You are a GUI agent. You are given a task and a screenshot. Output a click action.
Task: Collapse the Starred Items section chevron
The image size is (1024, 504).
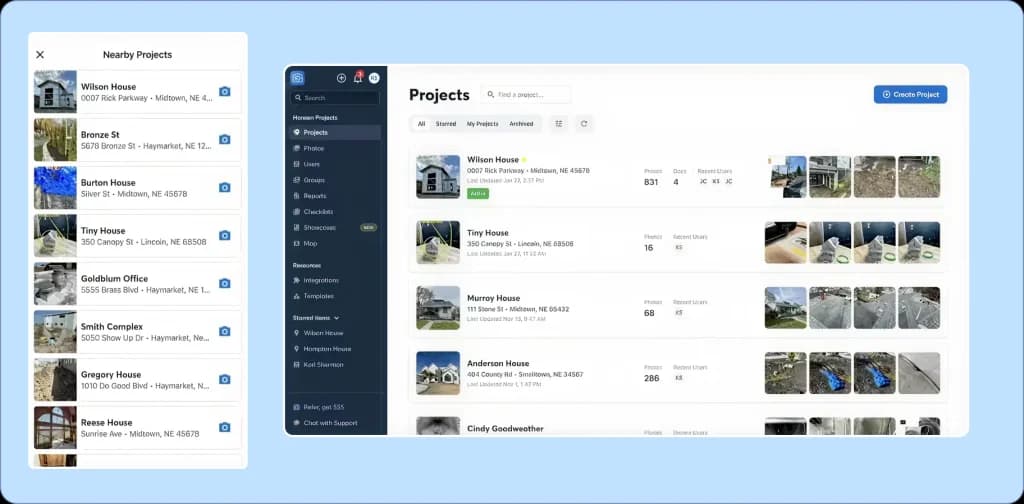[x=337, y=318]
